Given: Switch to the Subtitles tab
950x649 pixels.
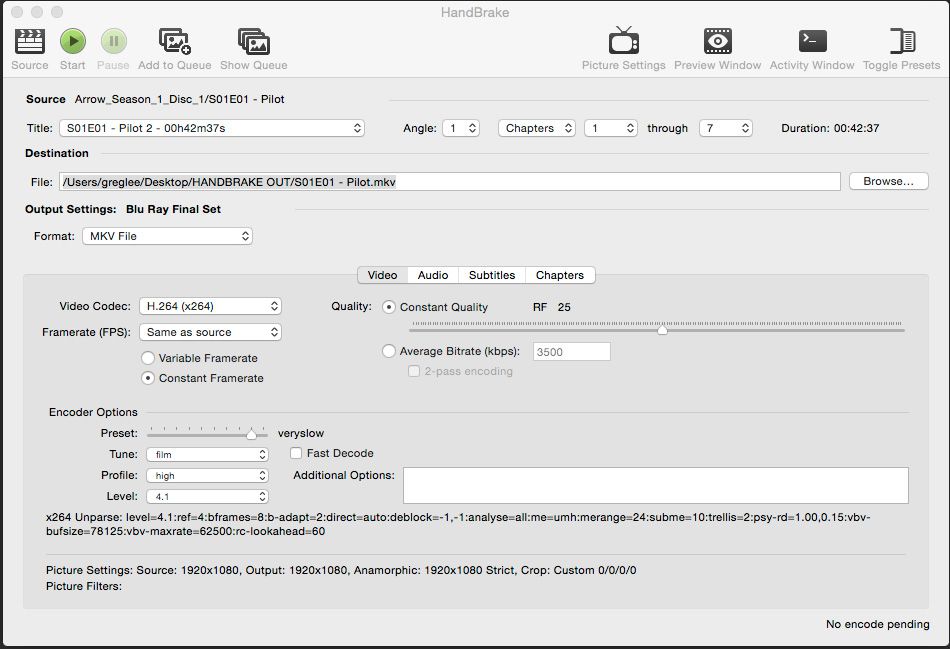Looking at the screenshot, I should pyautogui.click(x=492, y=275).
